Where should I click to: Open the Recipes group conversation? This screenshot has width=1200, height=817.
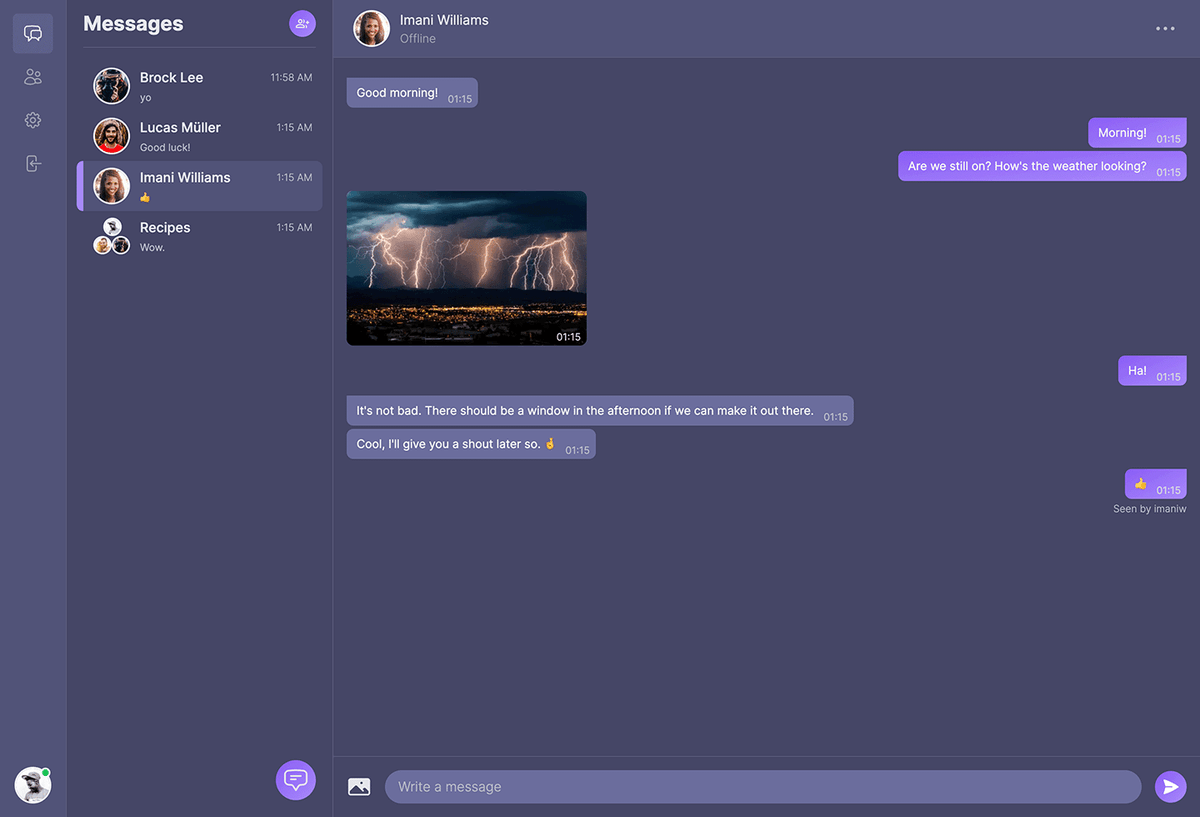(199, 236)
